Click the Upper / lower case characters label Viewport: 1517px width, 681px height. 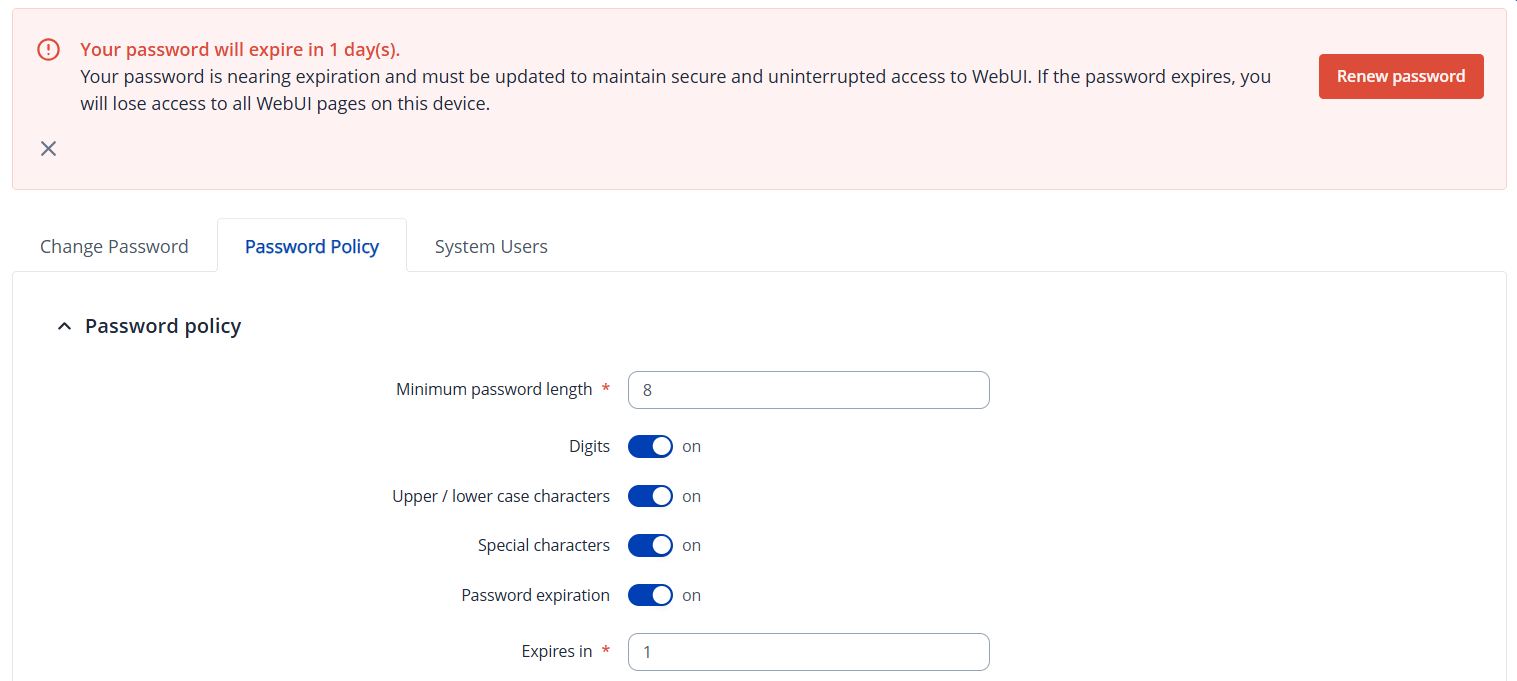click(501, 497)
